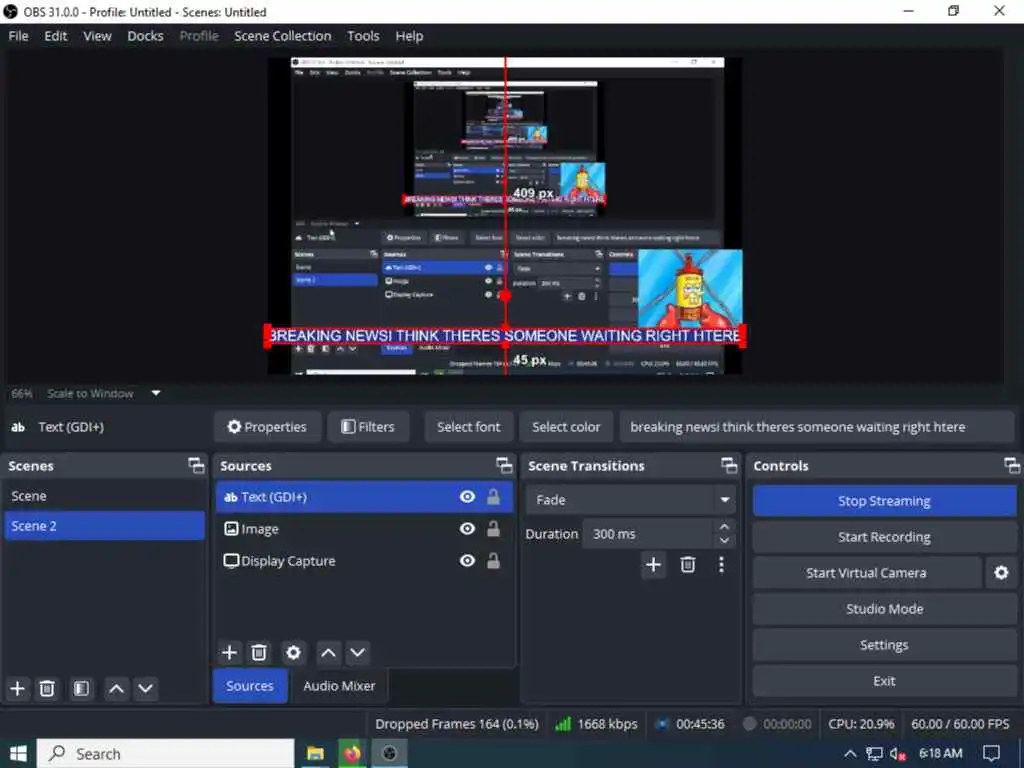Viewport: 1024px width, 768px height.
Task: Open notification center in system tray
Action: point(992,754)
